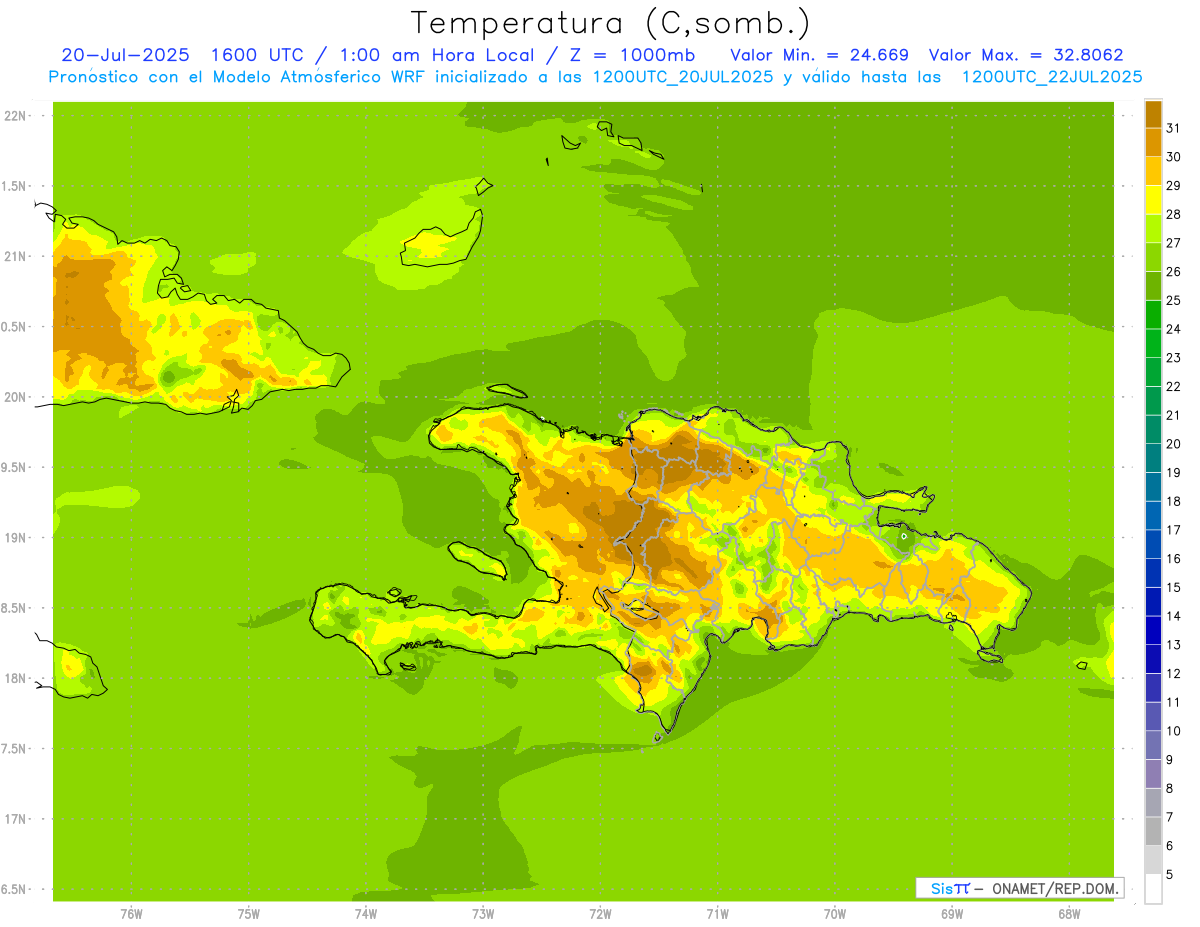Click the color scale label "10"
The width and height of the screenshot is (1200, 927).
1174,731
